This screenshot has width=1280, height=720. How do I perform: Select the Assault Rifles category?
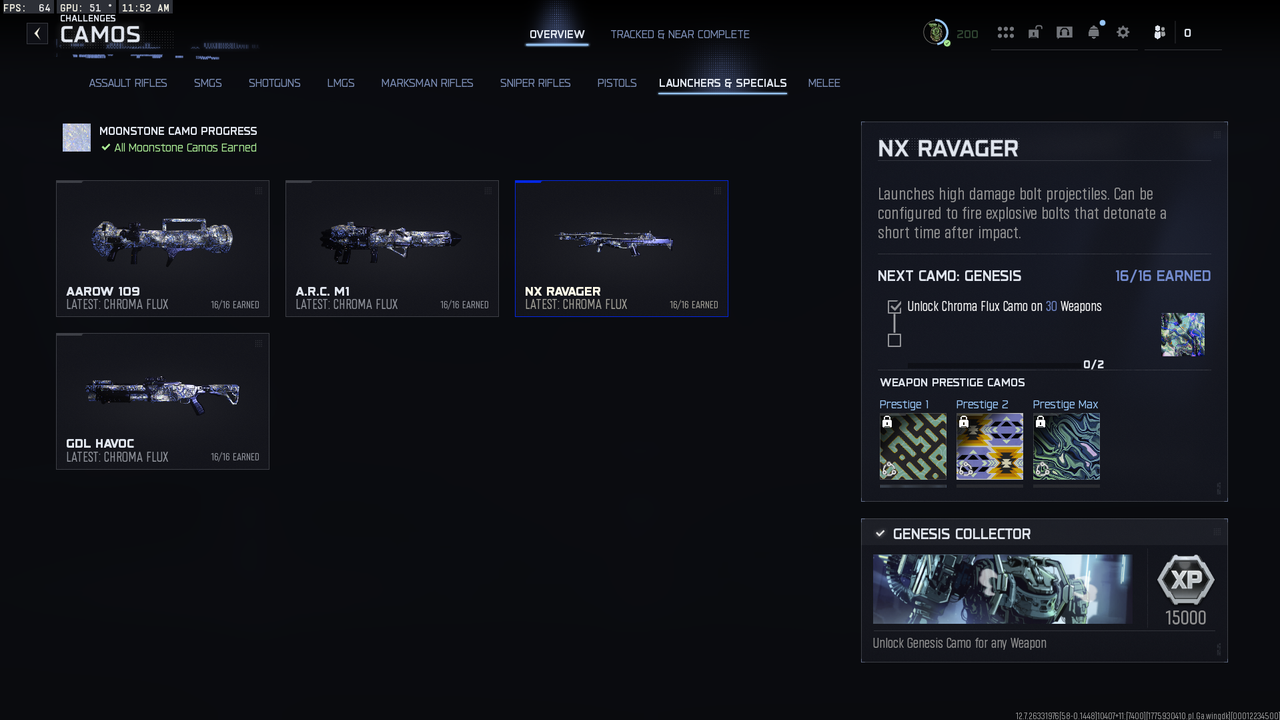[x=128, y=83]
